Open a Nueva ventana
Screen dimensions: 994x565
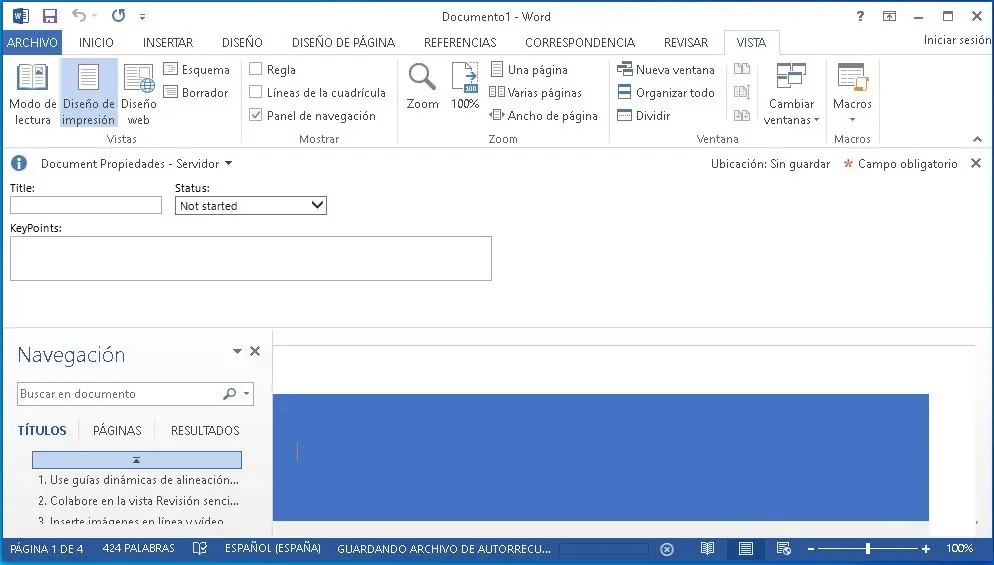[666, 70]
